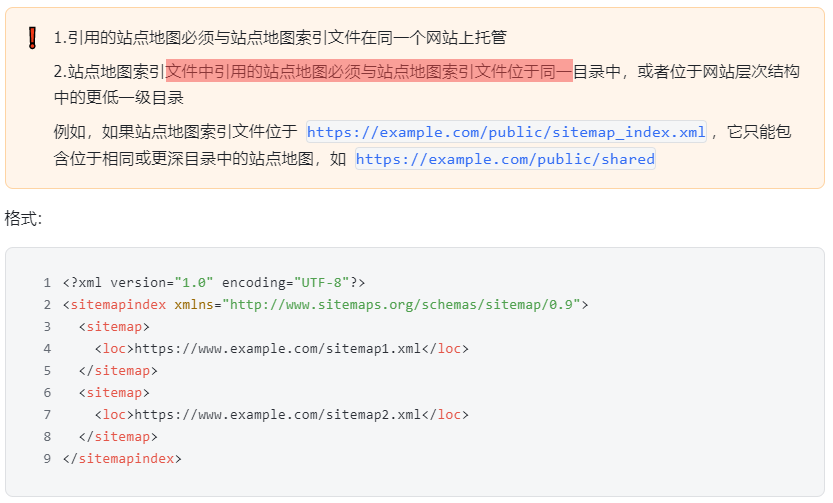Click the 格式: label above the code block
The image size is (833, 503).
pos(23,218)
